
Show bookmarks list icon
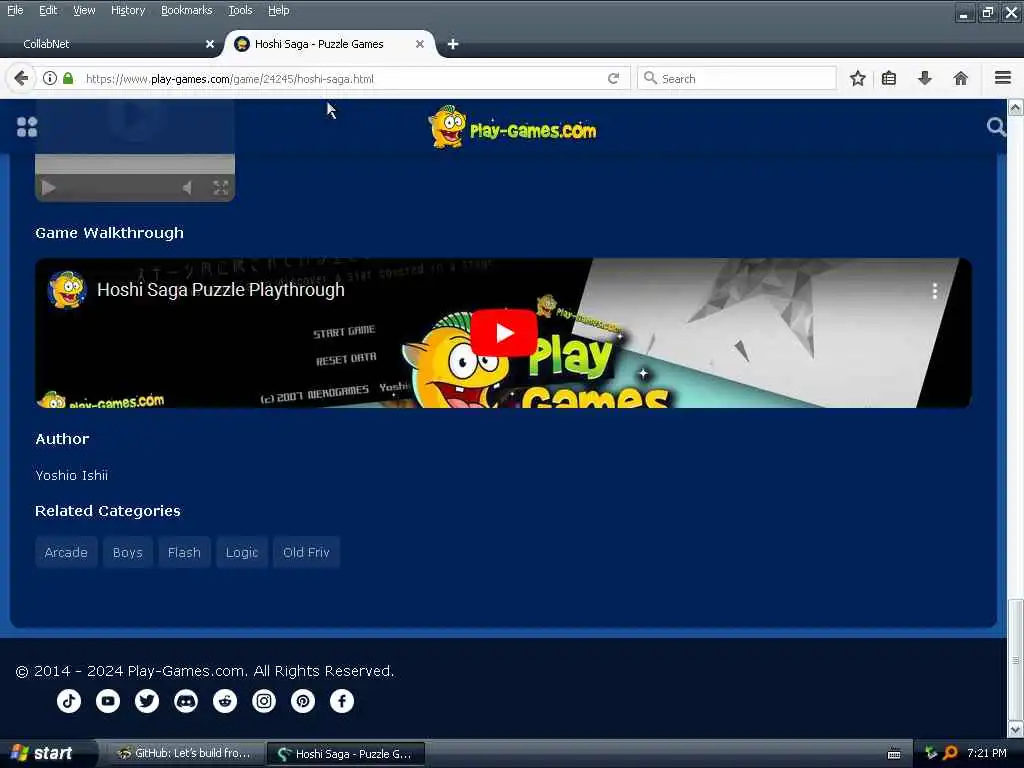pyautogui.click(x=889, y=78)
